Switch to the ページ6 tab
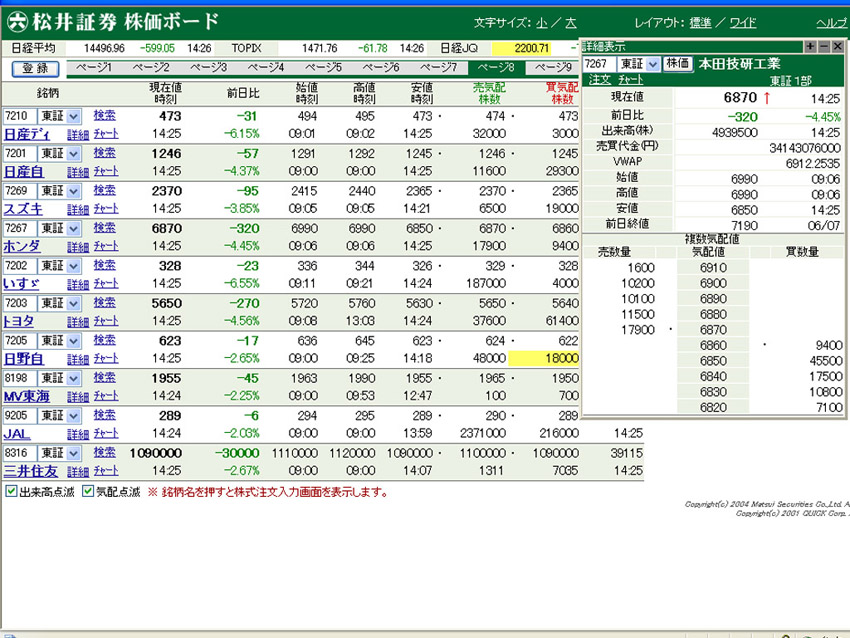 pyautogui.click(x=381, y=68)
